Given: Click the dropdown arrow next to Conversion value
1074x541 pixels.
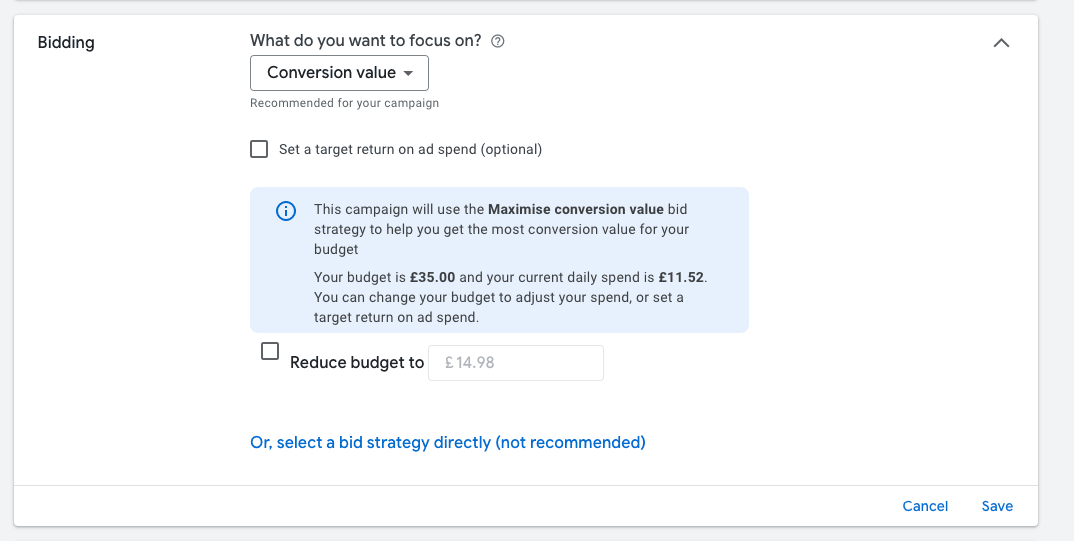Looking at the screenshot, I should [408, 73].
